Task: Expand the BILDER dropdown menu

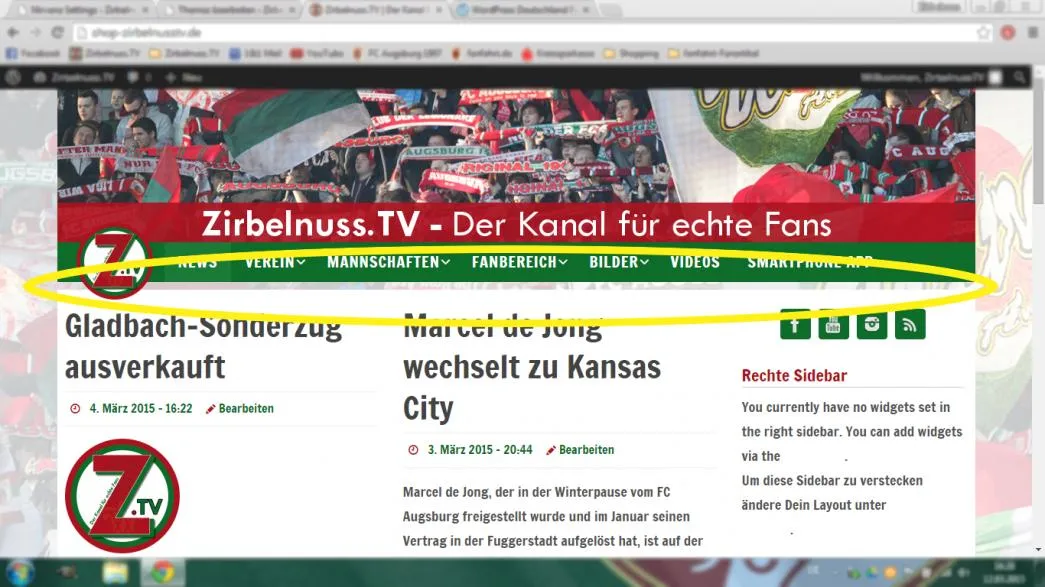Action: tap(618, 263)
